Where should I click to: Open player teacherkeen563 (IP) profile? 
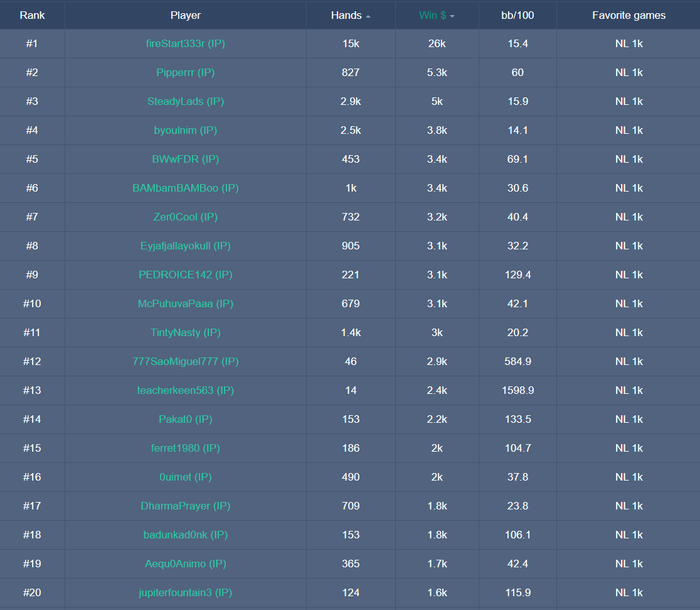(x=185, y=390)
